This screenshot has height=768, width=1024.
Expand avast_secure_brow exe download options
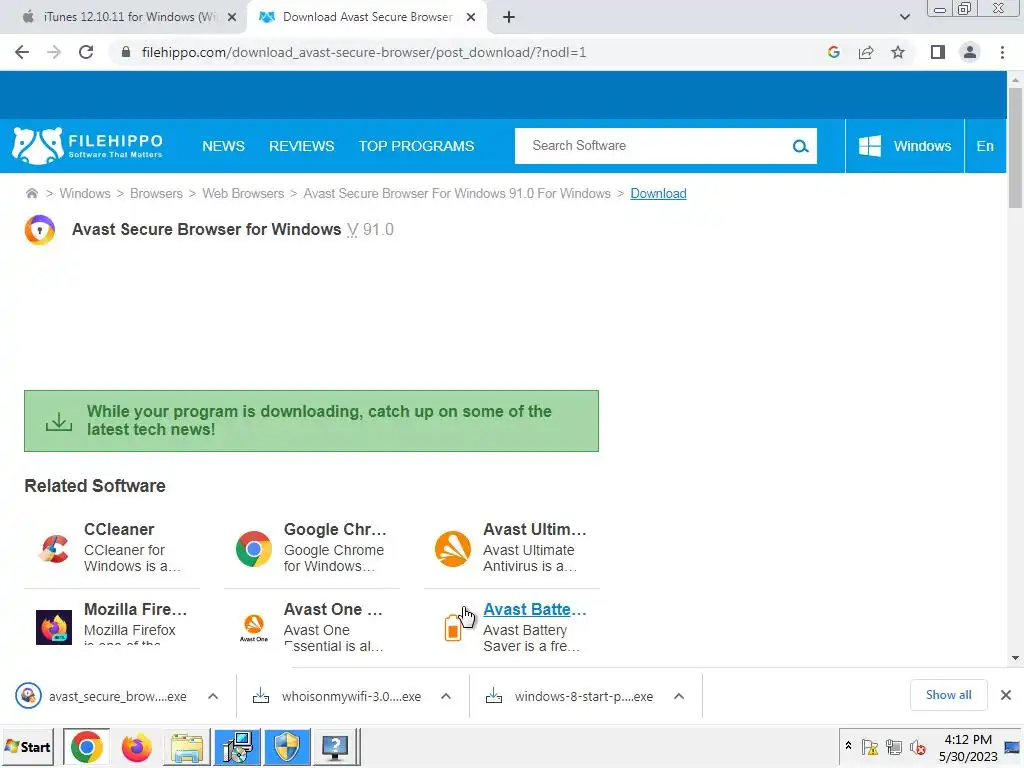(213, 696)
